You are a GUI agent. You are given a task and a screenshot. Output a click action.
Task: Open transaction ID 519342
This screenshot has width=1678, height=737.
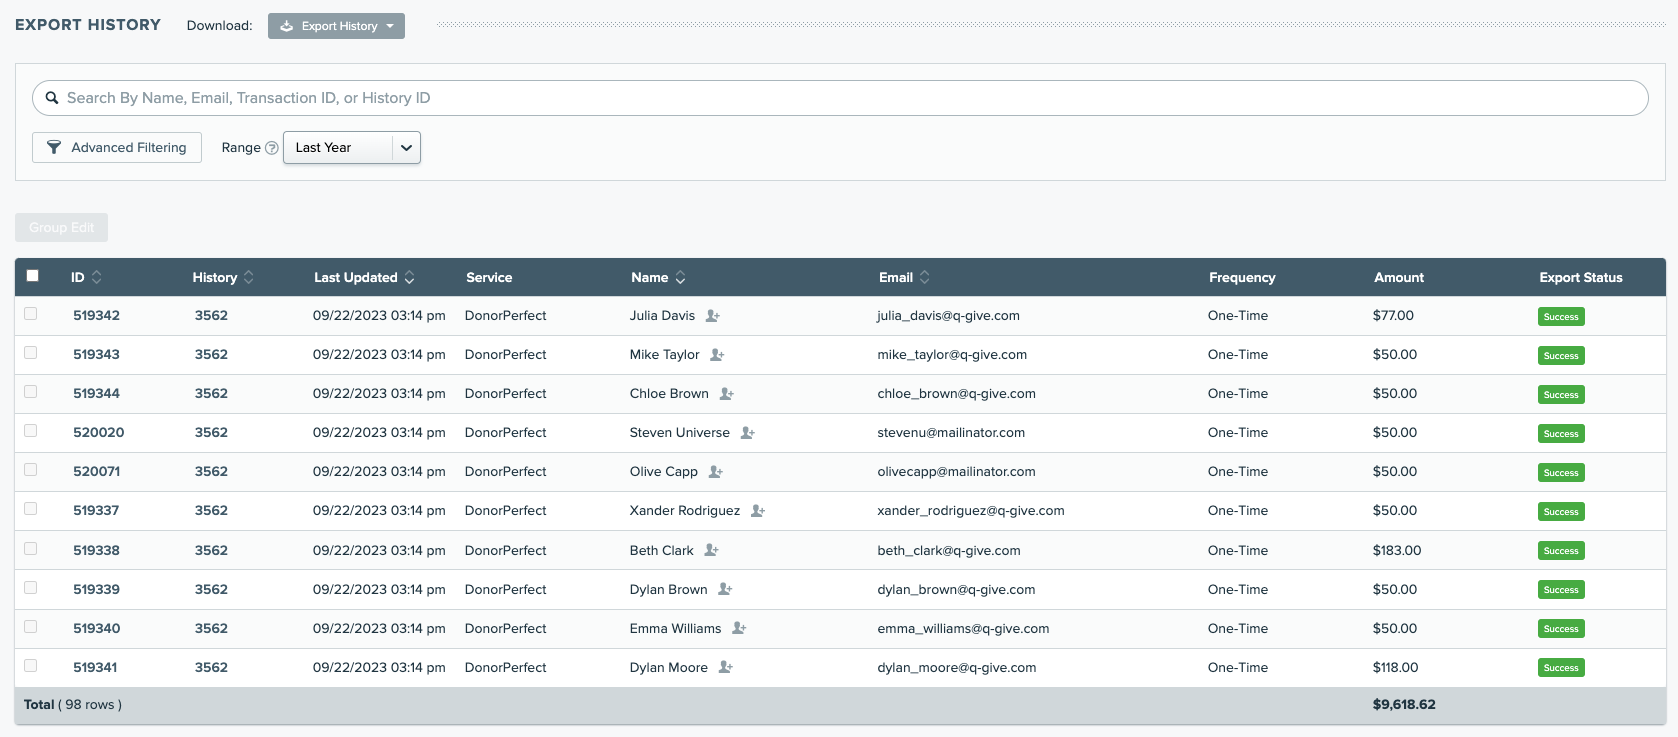[96, 316]
